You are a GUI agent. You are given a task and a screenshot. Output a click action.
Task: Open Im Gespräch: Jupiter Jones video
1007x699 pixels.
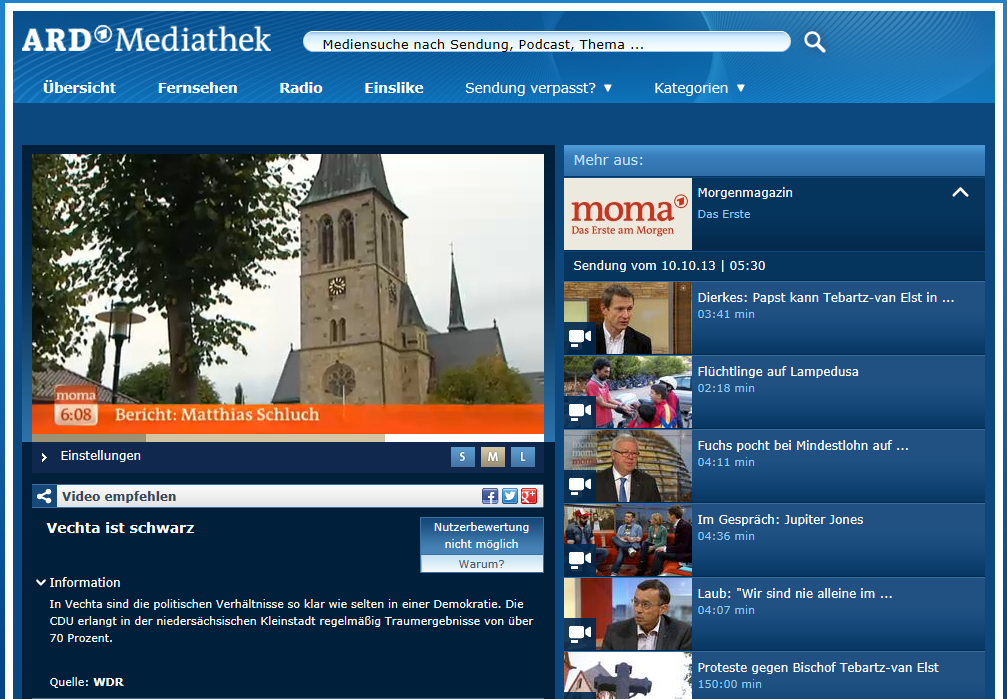[780, 519]
